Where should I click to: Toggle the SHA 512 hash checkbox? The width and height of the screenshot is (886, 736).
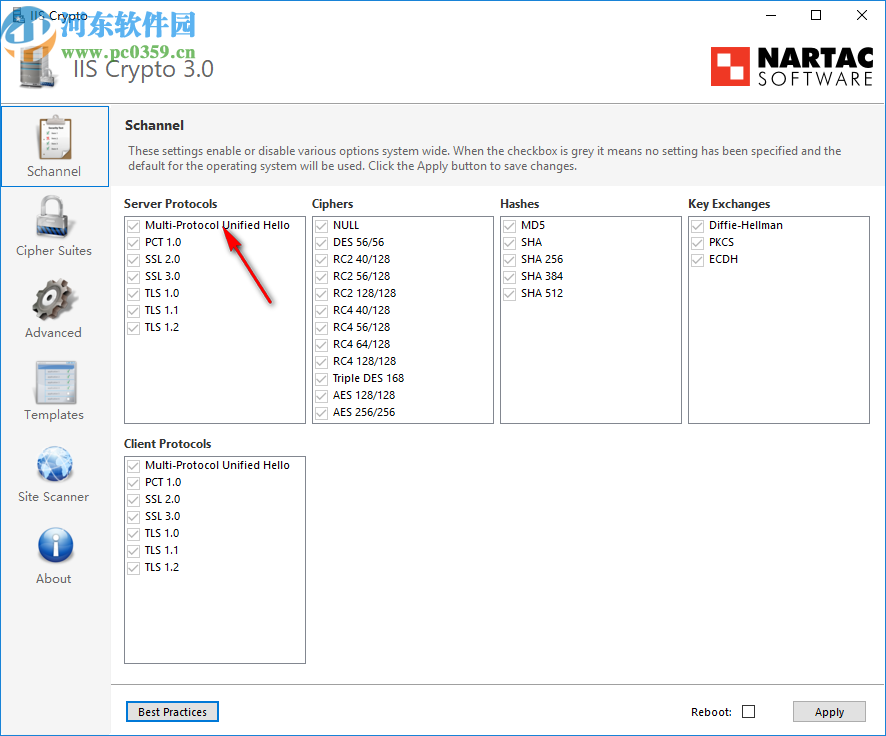tap(510, 294)
